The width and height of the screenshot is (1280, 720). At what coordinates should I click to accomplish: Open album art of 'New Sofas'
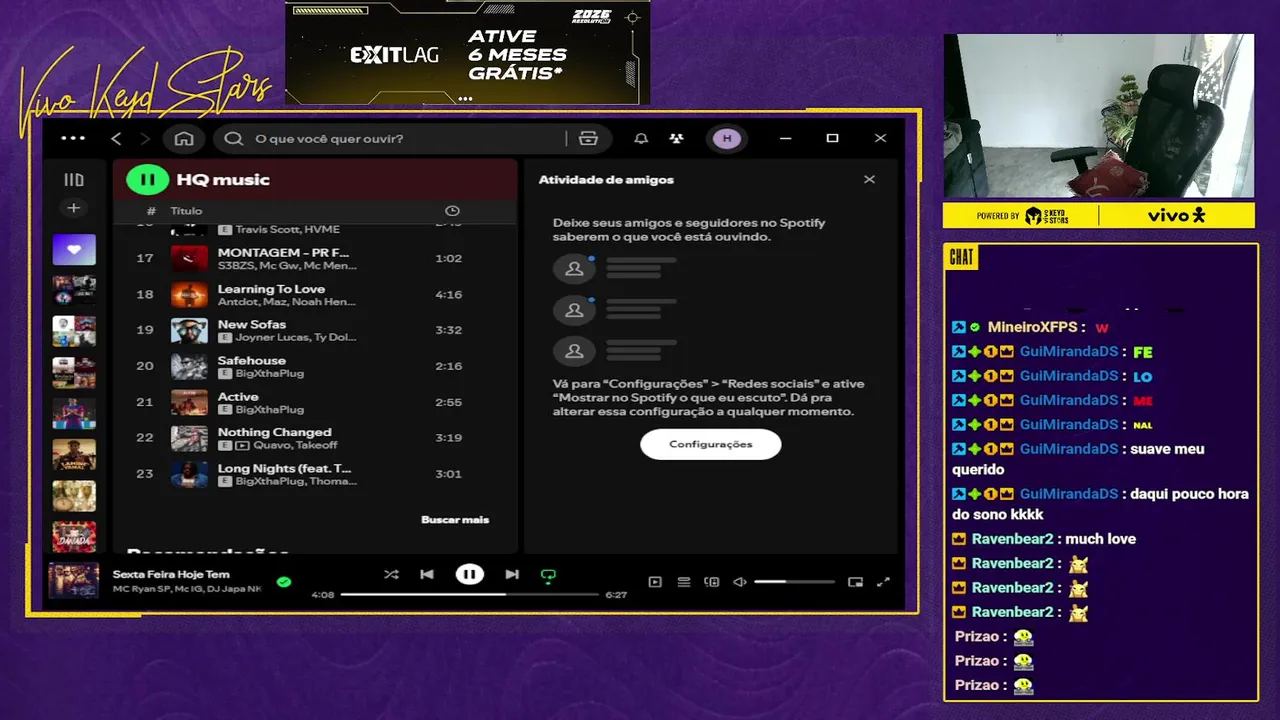(x=189, y=330)
